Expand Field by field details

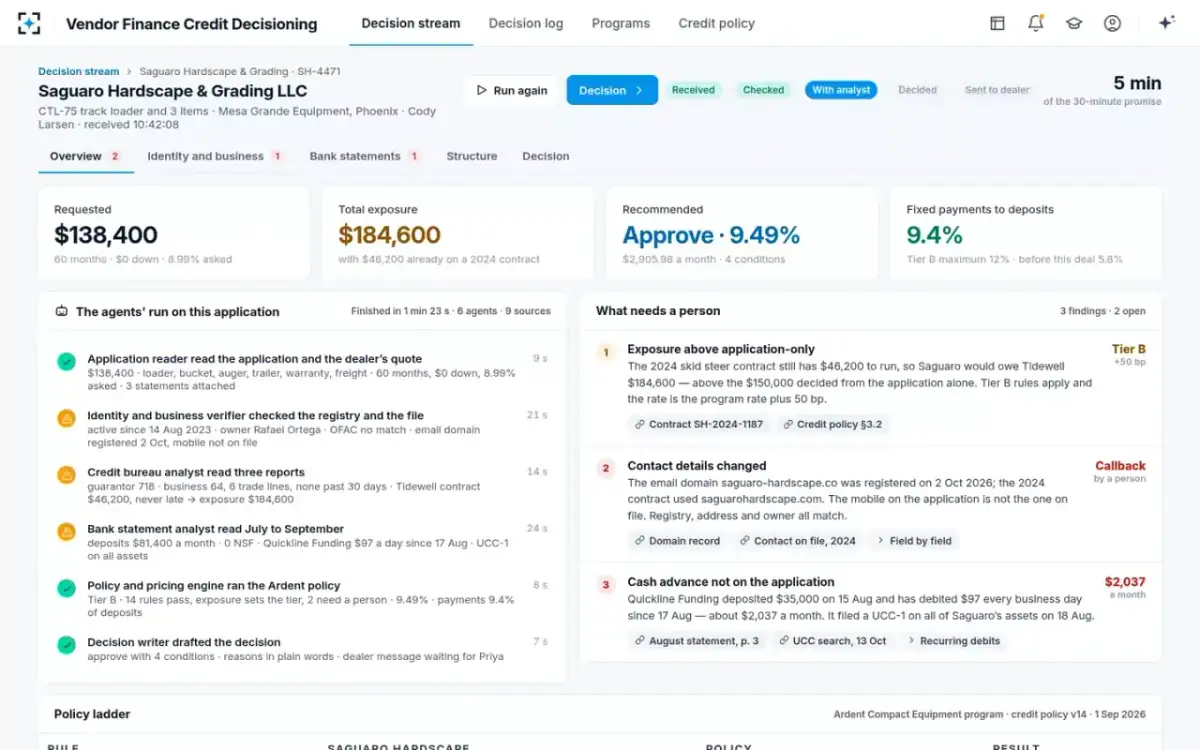[x=914, y=540]
